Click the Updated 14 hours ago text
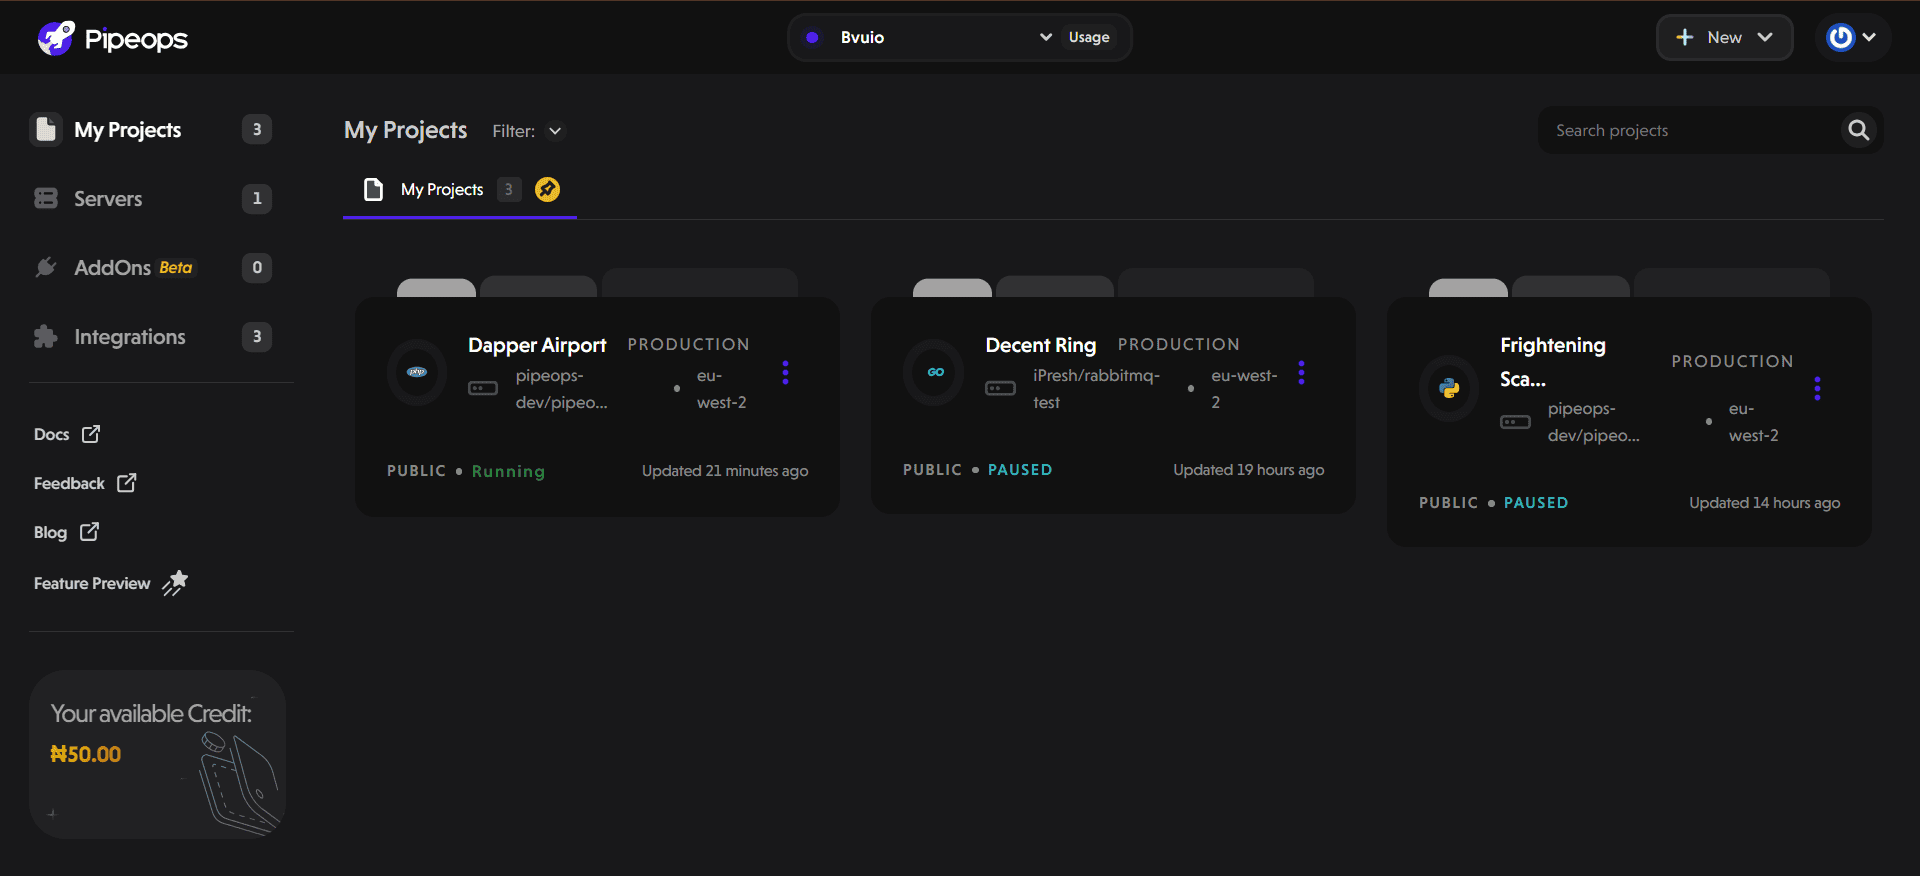 1765,503
